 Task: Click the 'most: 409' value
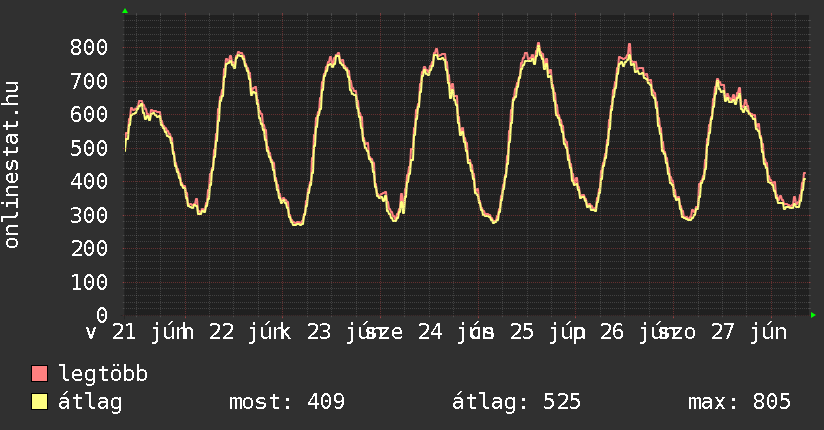(x=287, y=402)
